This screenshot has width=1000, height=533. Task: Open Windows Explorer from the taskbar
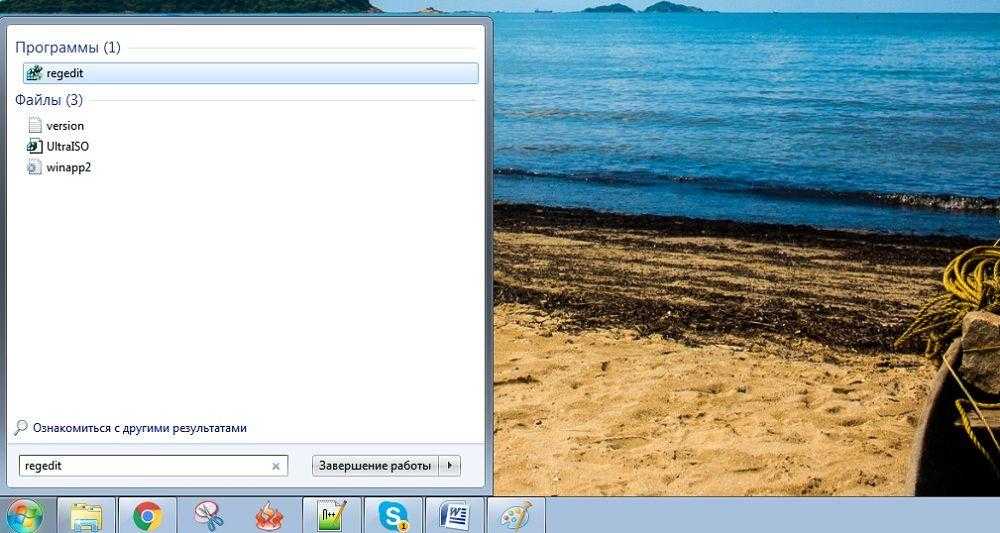[x=86, y=516]
